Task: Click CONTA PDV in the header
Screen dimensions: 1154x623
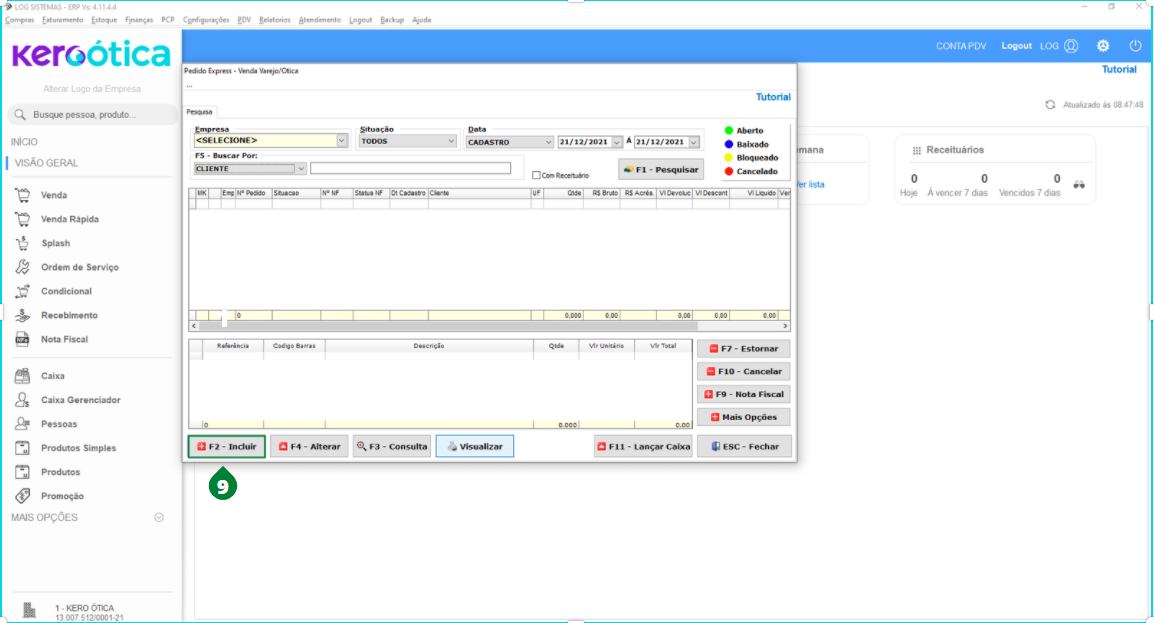Action: [960, 46]
